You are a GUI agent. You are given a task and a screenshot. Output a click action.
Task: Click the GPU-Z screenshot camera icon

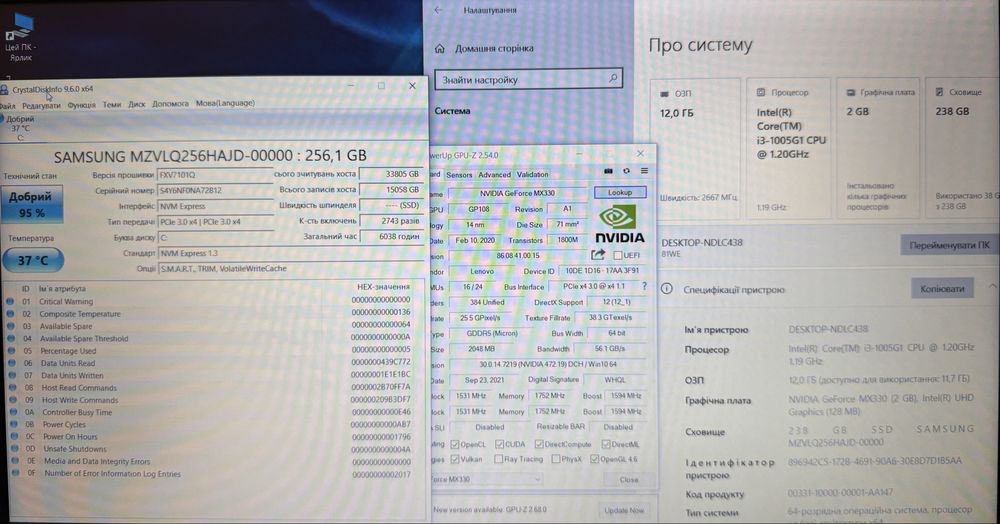(x=608, y=171)
